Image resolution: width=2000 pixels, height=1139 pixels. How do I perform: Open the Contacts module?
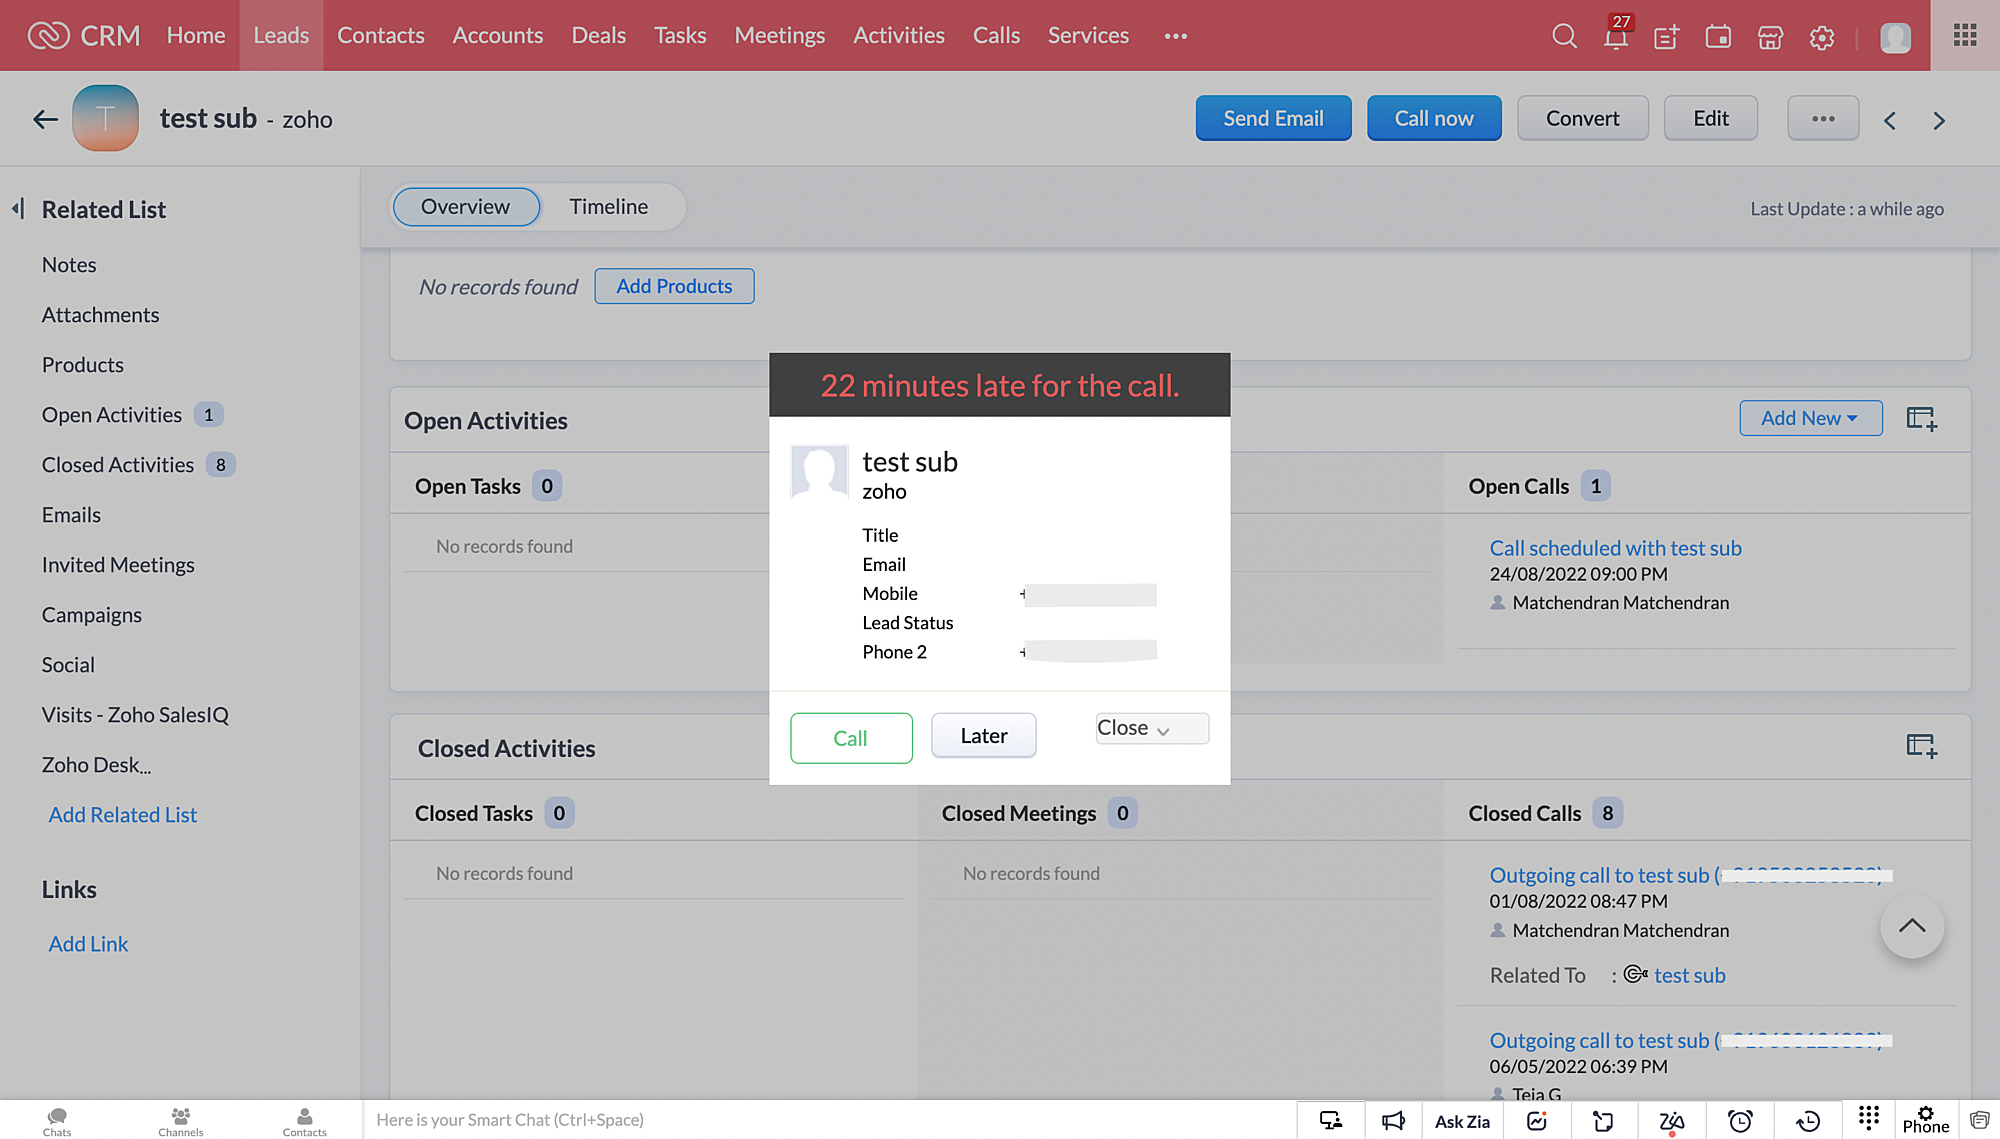380,35
